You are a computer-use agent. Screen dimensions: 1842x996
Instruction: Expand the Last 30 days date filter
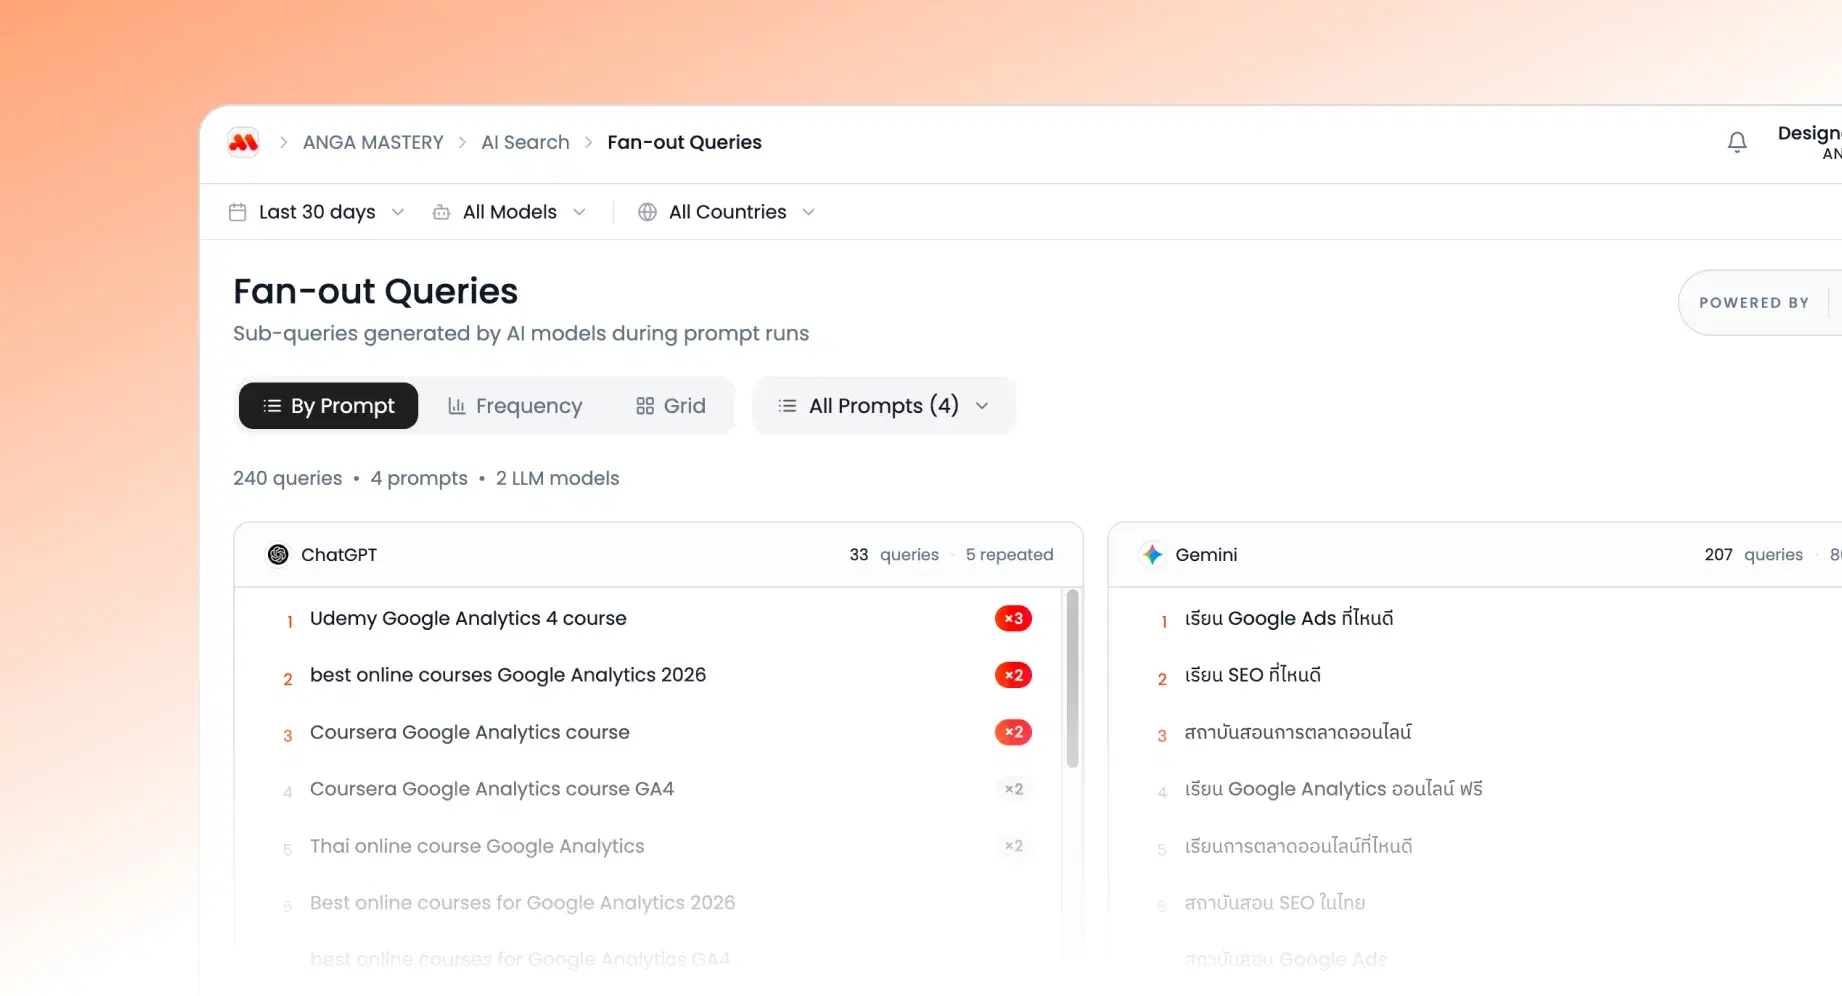point(317,212)
